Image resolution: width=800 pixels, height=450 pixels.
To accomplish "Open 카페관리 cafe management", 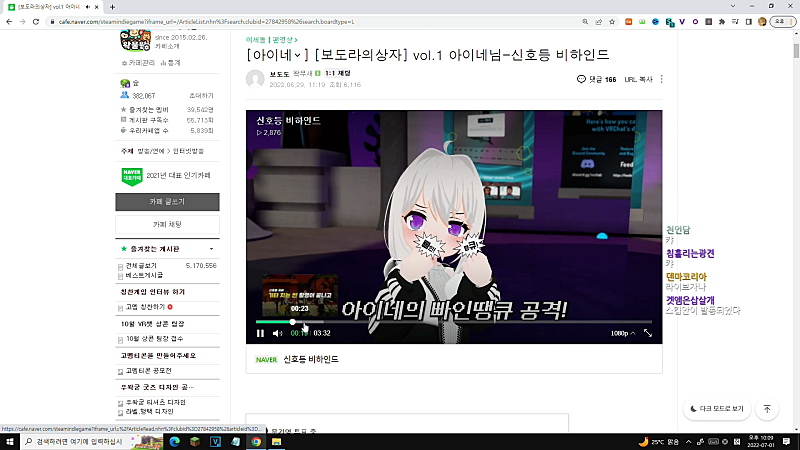I will [138, 63].
